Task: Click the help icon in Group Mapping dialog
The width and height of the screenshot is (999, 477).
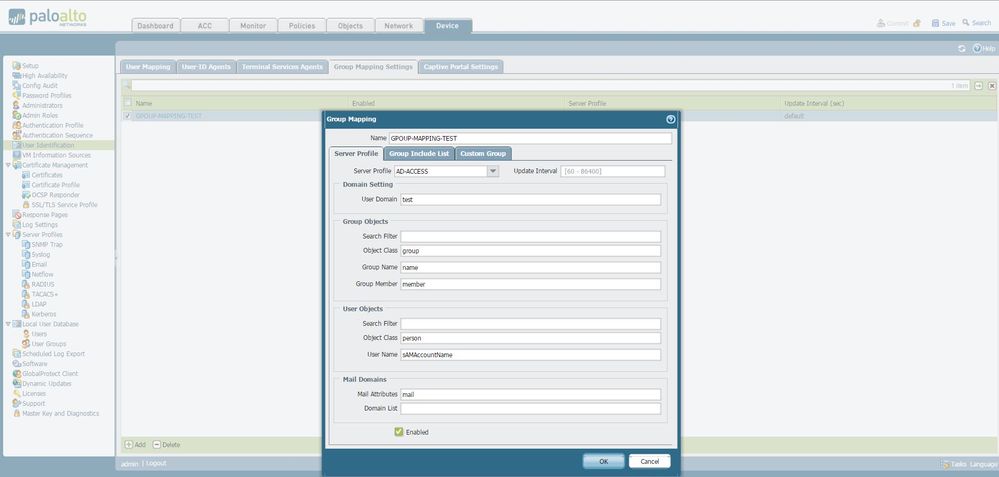Action: point(670,119)
